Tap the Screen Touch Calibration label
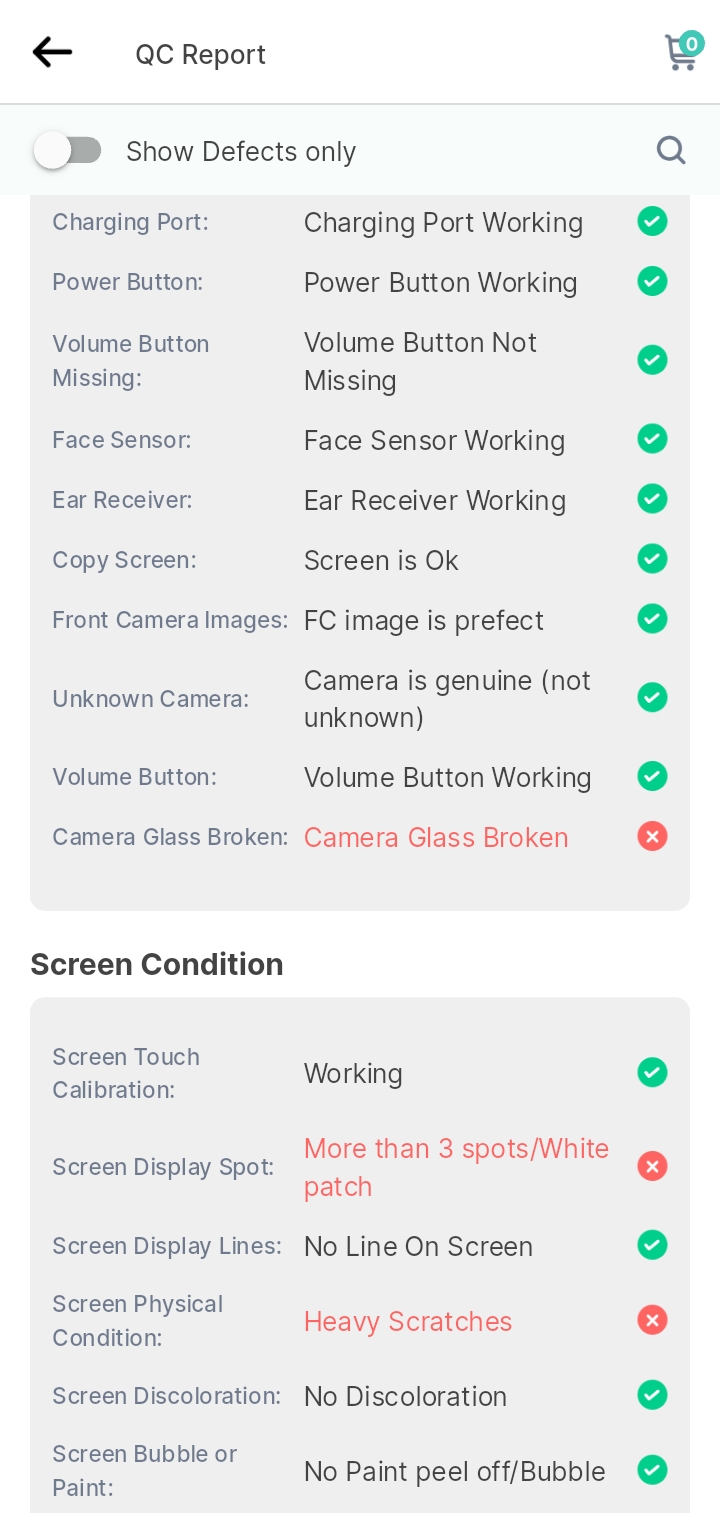 tap(126, 1073)
